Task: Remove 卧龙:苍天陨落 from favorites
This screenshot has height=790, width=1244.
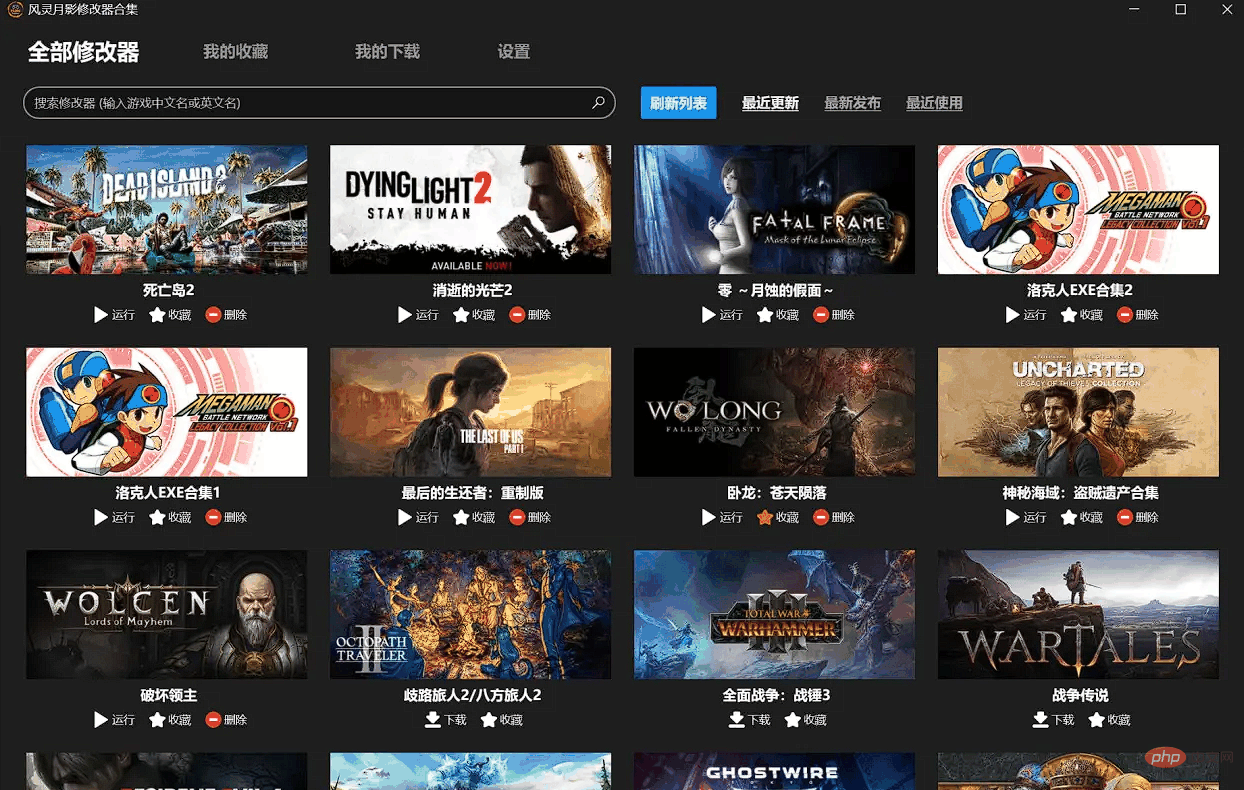Action: (x=777, y=518)
